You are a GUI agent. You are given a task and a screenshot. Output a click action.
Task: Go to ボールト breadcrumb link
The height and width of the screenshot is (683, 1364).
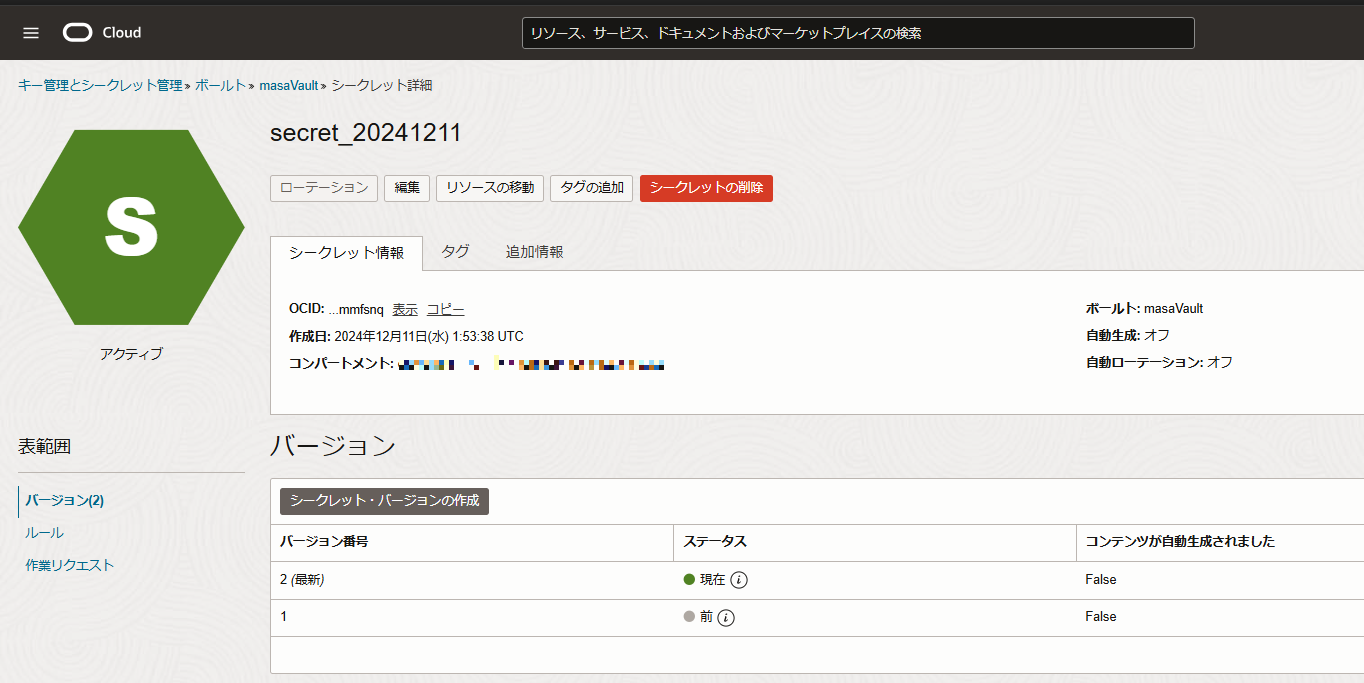pyautogui.click(x=220, y=86)
